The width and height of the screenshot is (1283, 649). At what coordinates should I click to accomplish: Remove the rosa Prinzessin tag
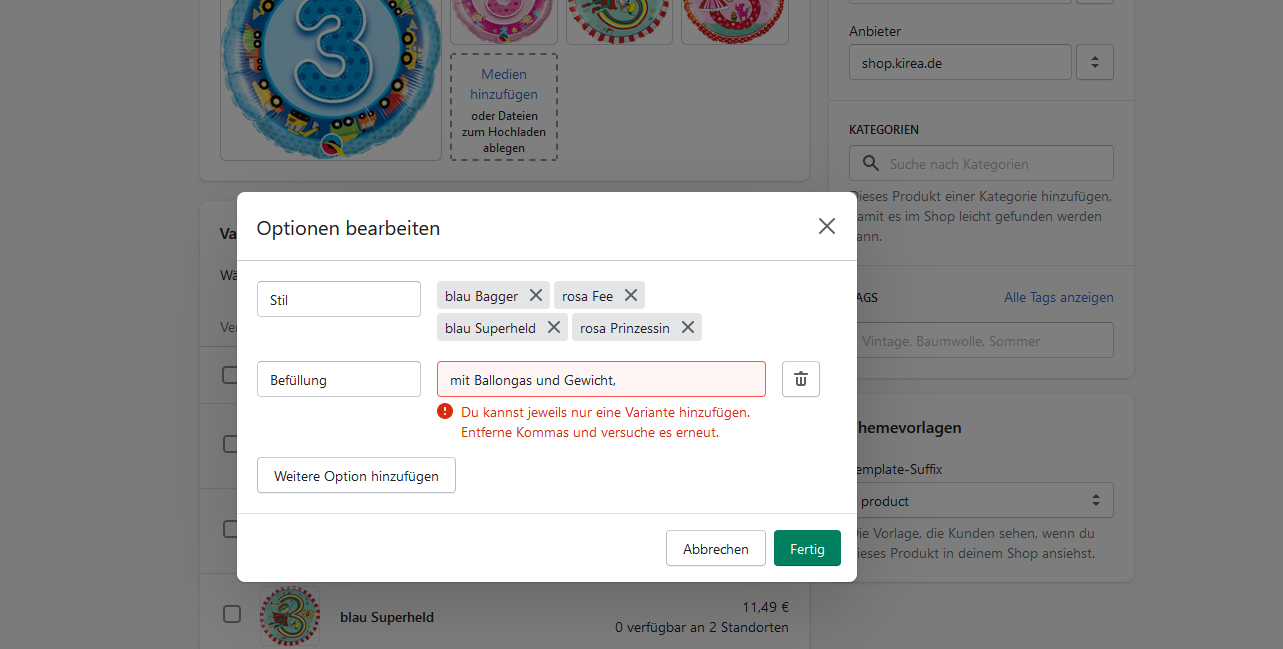click(x=688, y=327)
